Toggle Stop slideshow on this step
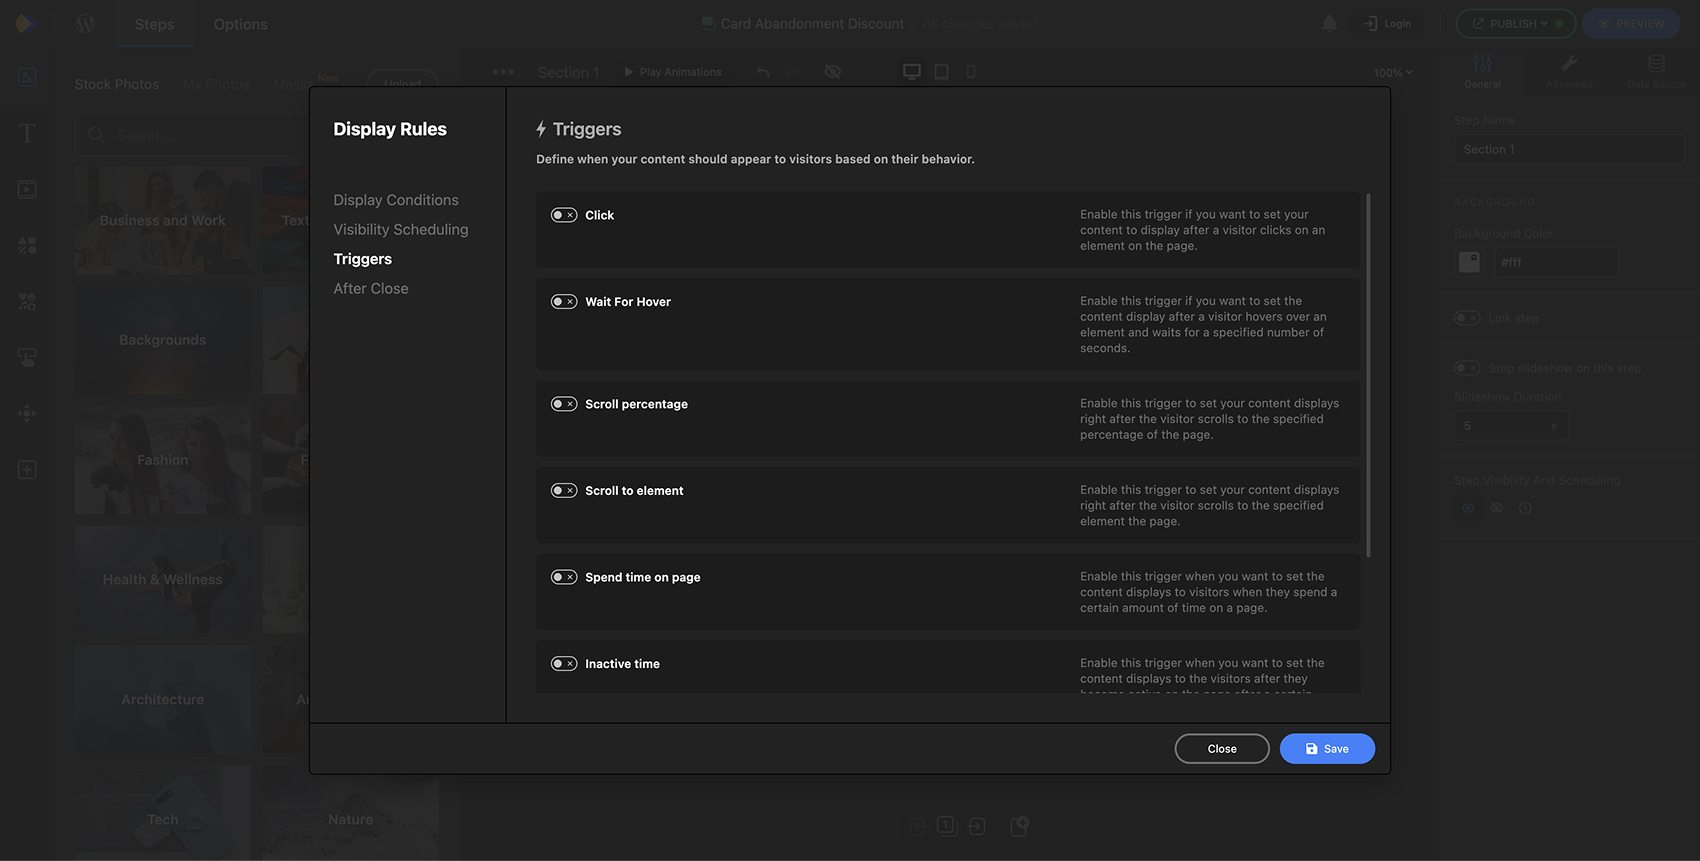 pos(1467,368)
